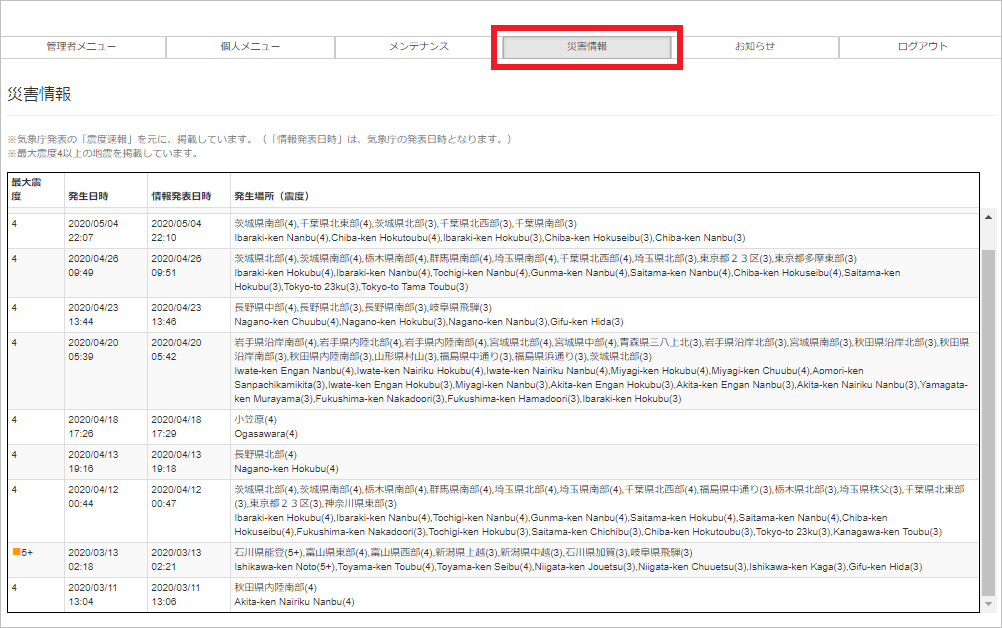
Task: Click the orange 5+ intensity marker icon
Action: [x=17, y=552]
